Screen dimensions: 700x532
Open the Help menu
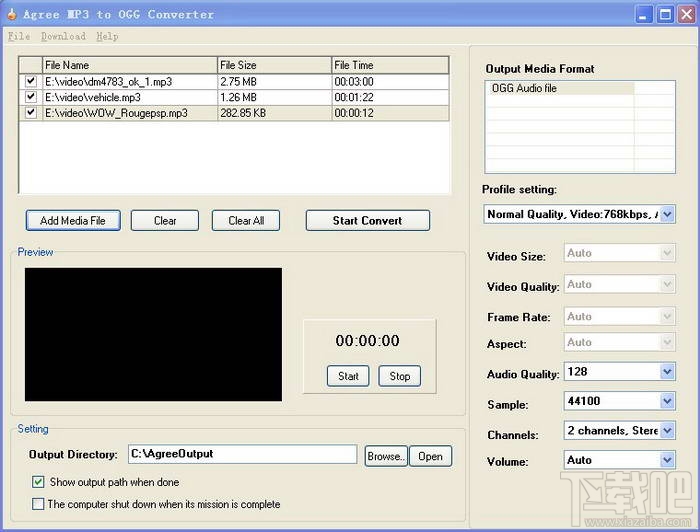click(107, 37)
